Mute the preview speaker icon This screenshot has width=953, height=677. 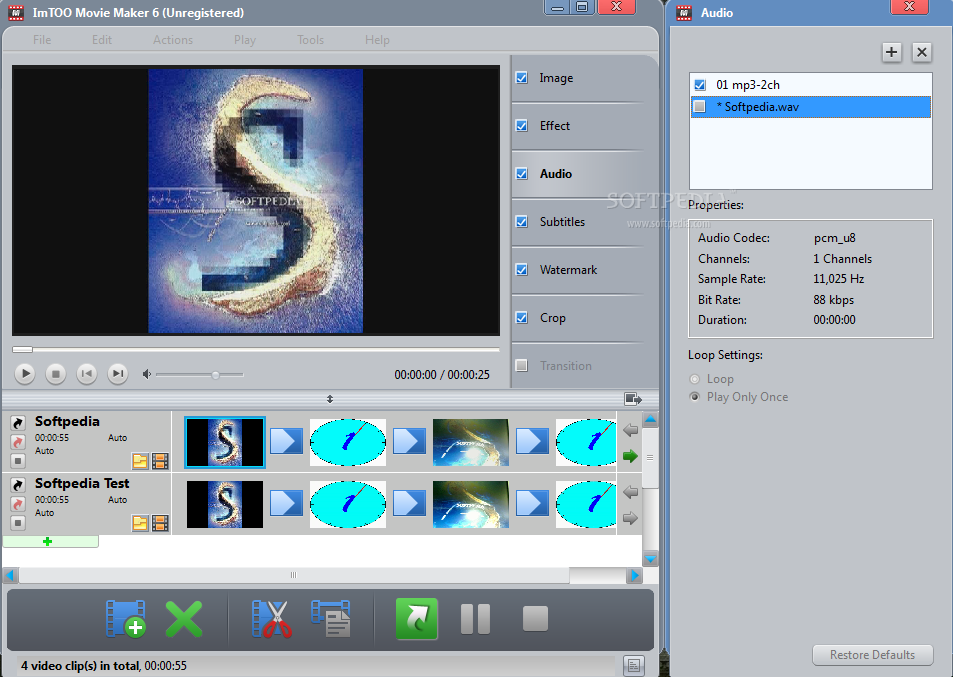pos(146,374)
